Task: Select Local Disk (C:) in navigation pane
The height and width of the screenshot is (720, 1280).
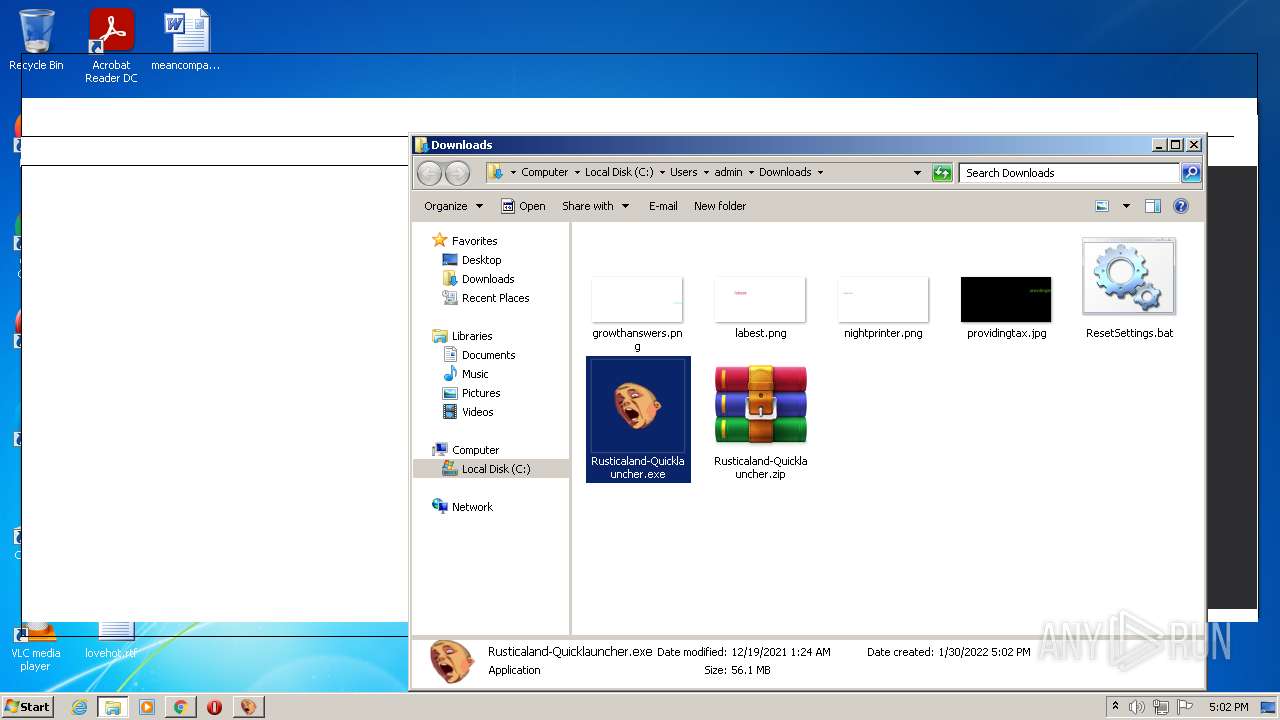Action: point(496,469)
